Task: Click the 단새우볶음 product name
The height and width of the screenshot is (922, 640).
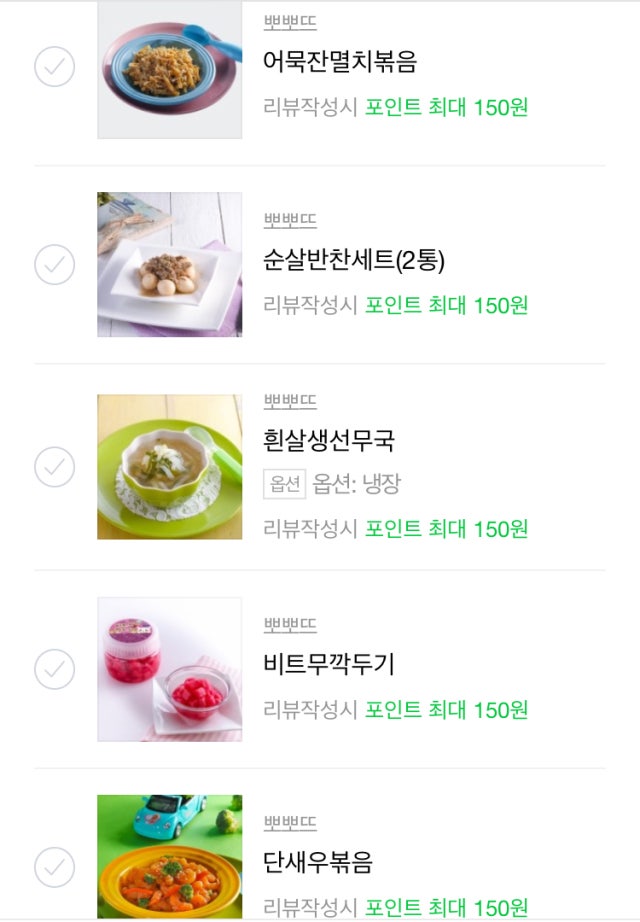Action: [x=318, y=862]
